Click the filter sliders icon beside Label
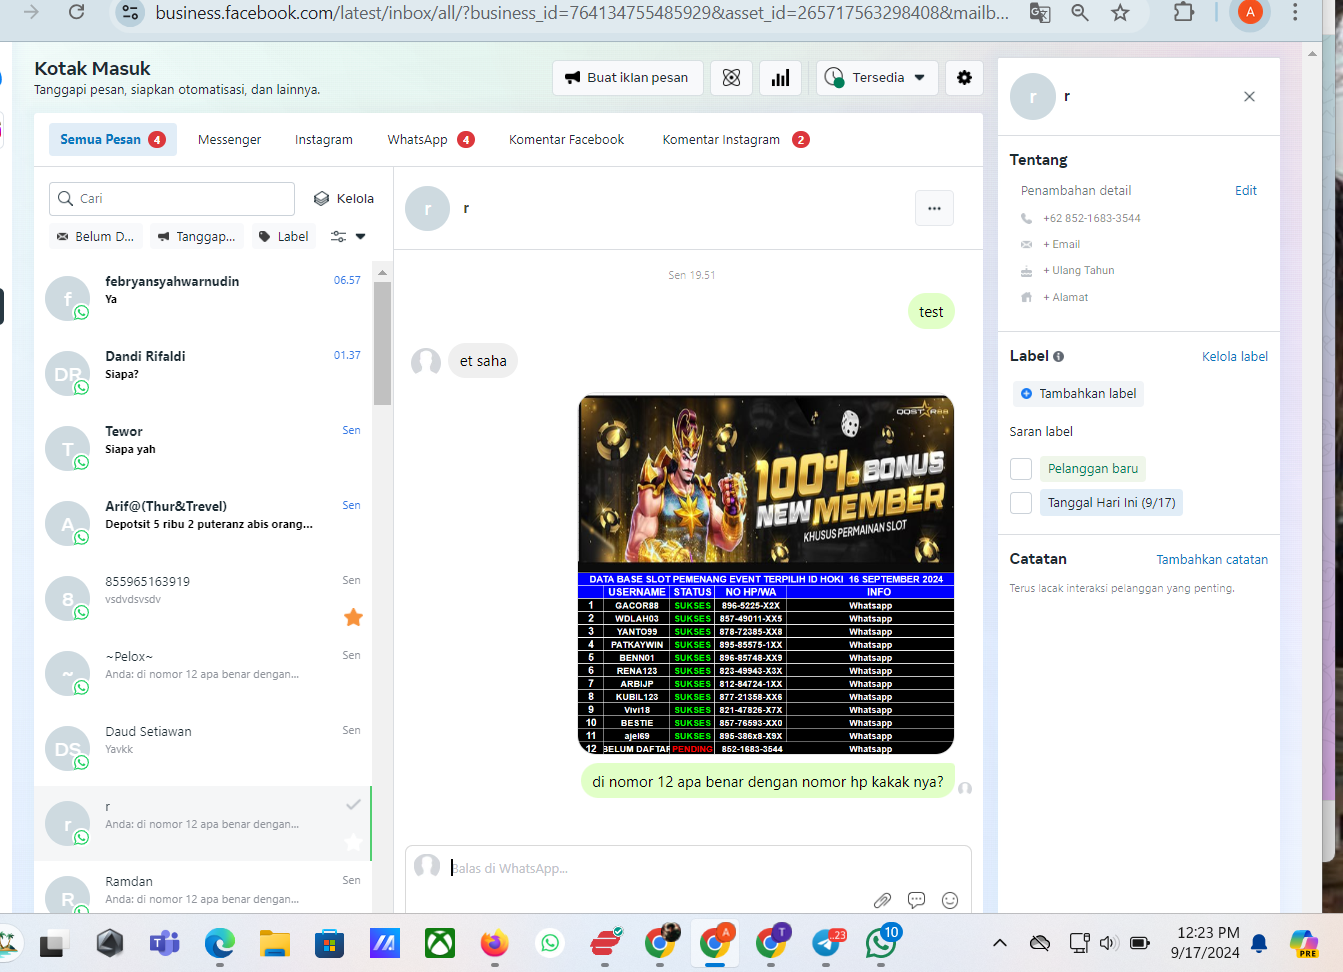The height and width of the screenshot is (972, 1343). [339, 237]
